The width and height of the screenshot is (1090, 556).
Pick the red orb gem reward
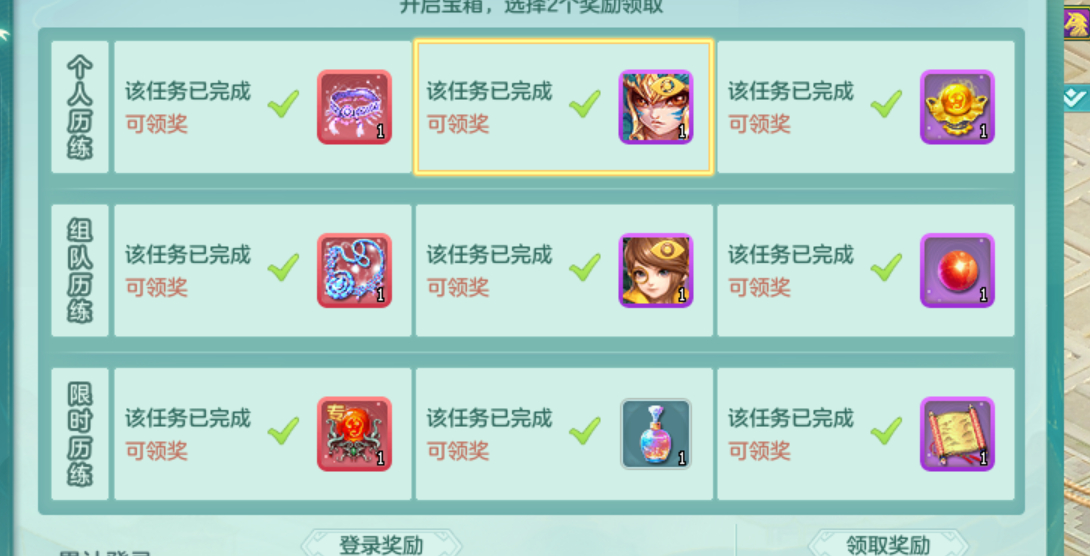[957, 270]
